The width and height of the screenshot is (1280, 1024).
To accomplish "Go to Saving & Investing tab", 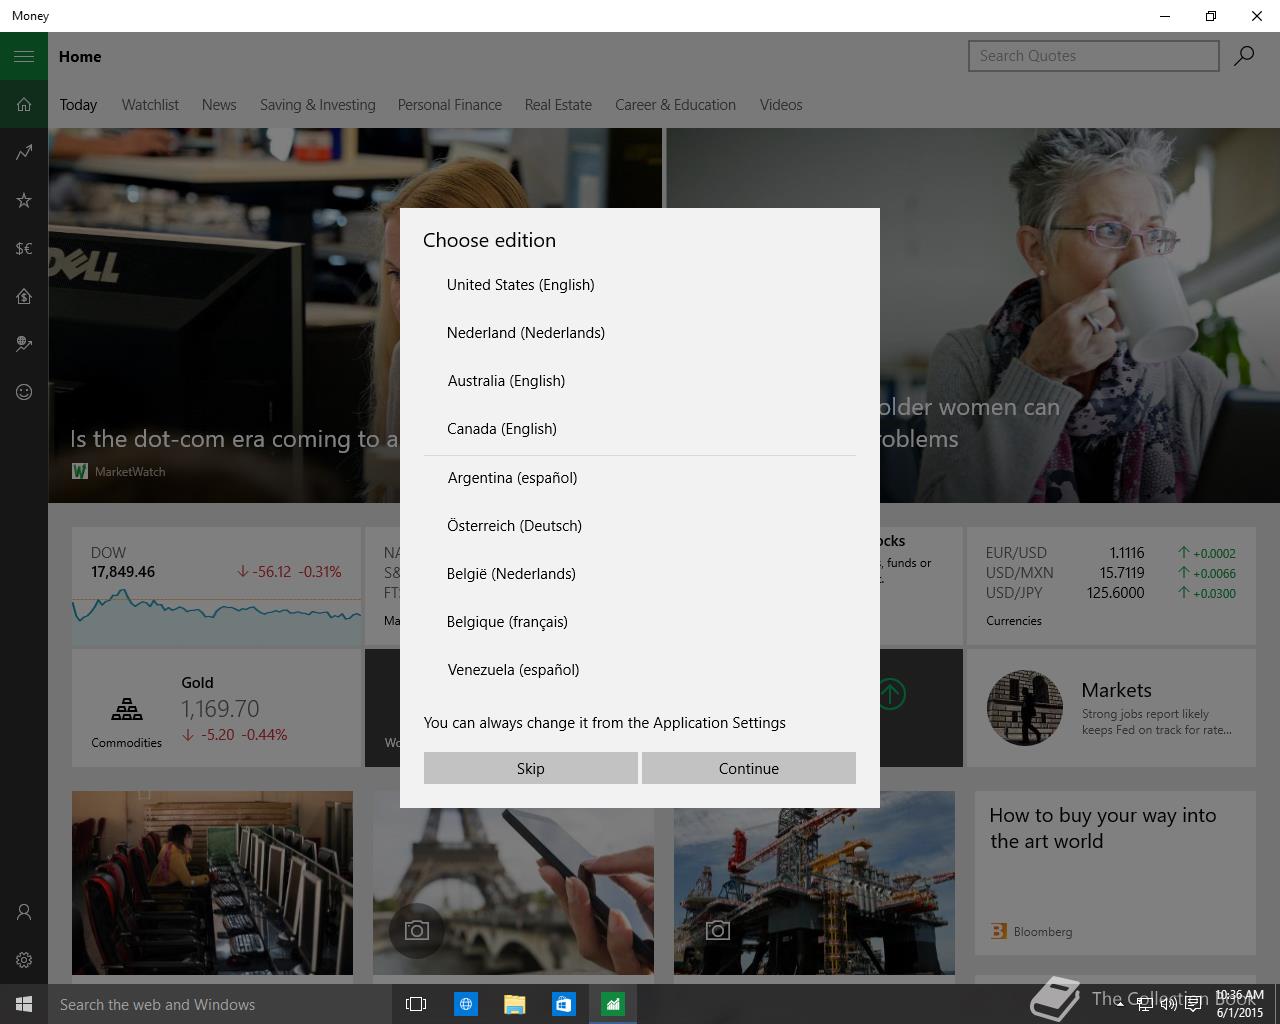I will [318, 105].
